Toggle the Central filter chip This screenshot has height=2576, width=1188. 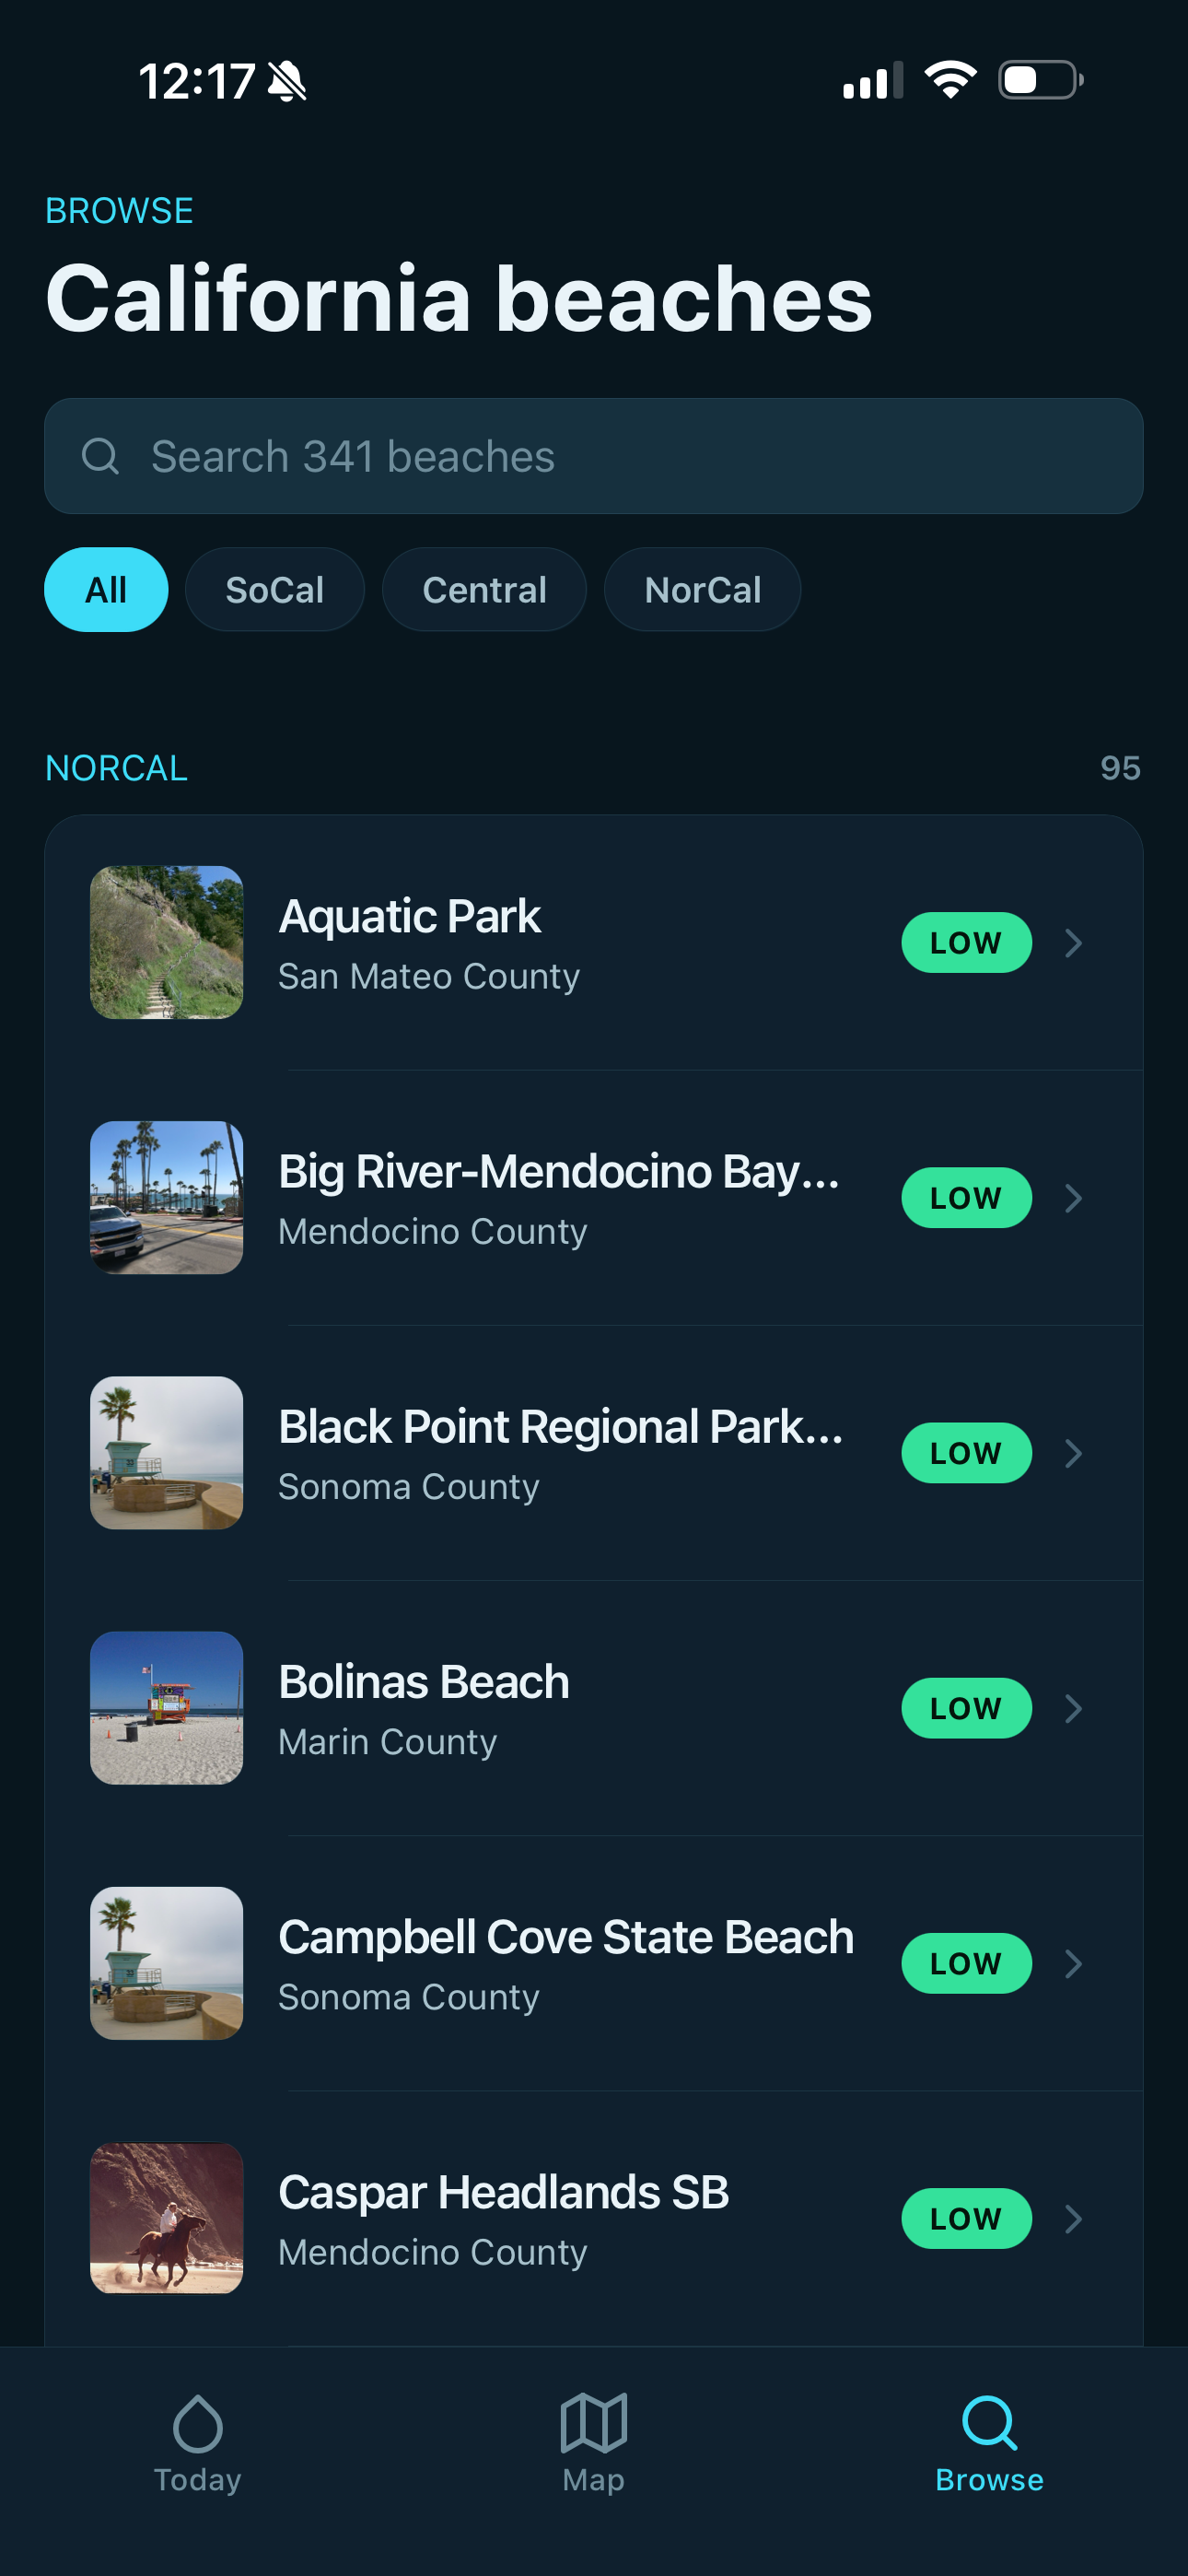pos(484,589)
